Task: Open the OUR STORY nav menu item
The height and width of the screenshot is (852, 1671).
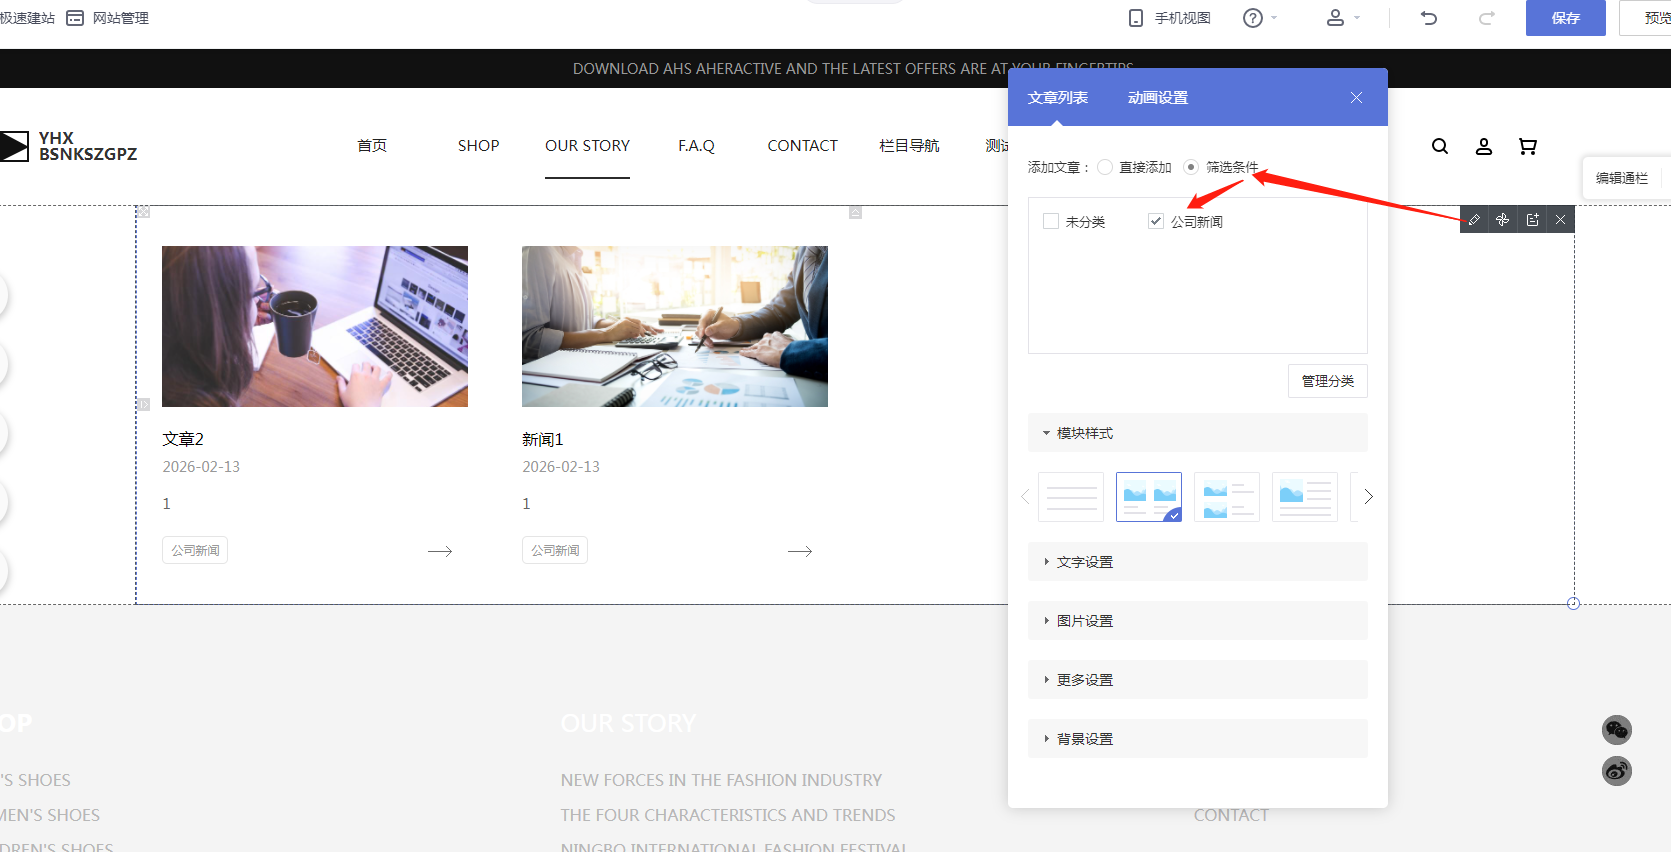Action: (587, 146)
